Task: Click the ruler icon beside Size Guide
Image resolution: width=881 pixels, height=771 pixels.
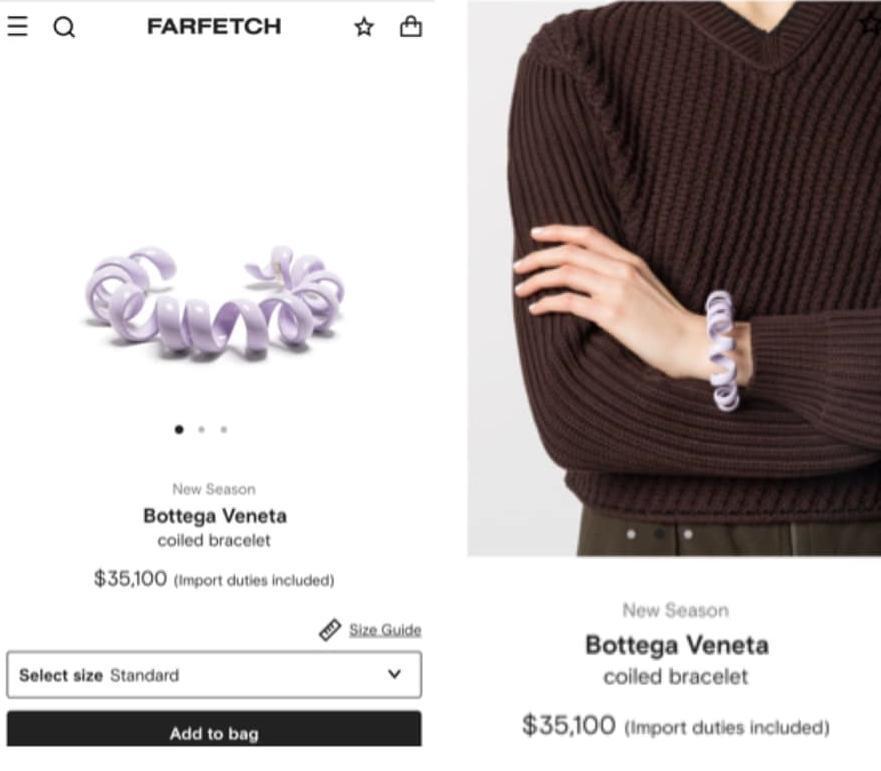Action: (330, 630)
